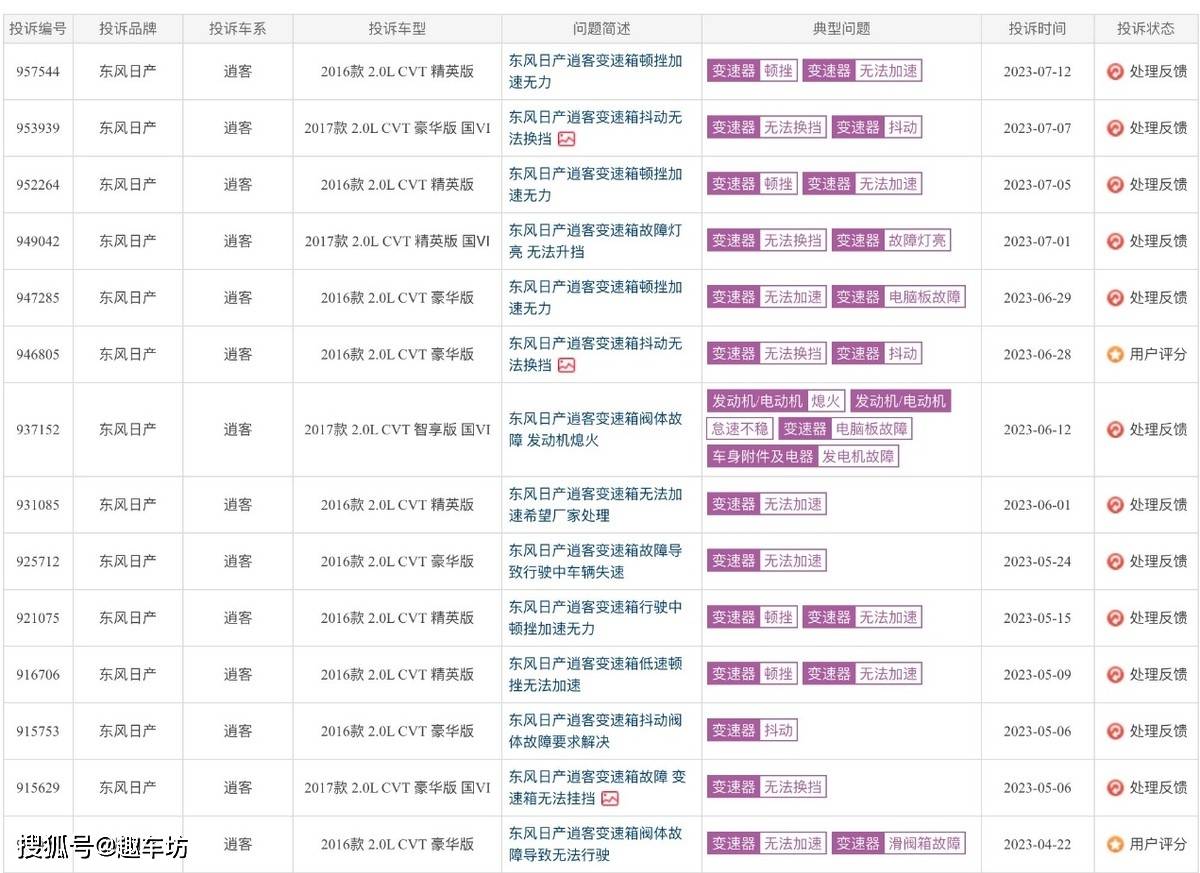
Task: Click image icon in complaint 915629 description
Action: tap(609, 798)
